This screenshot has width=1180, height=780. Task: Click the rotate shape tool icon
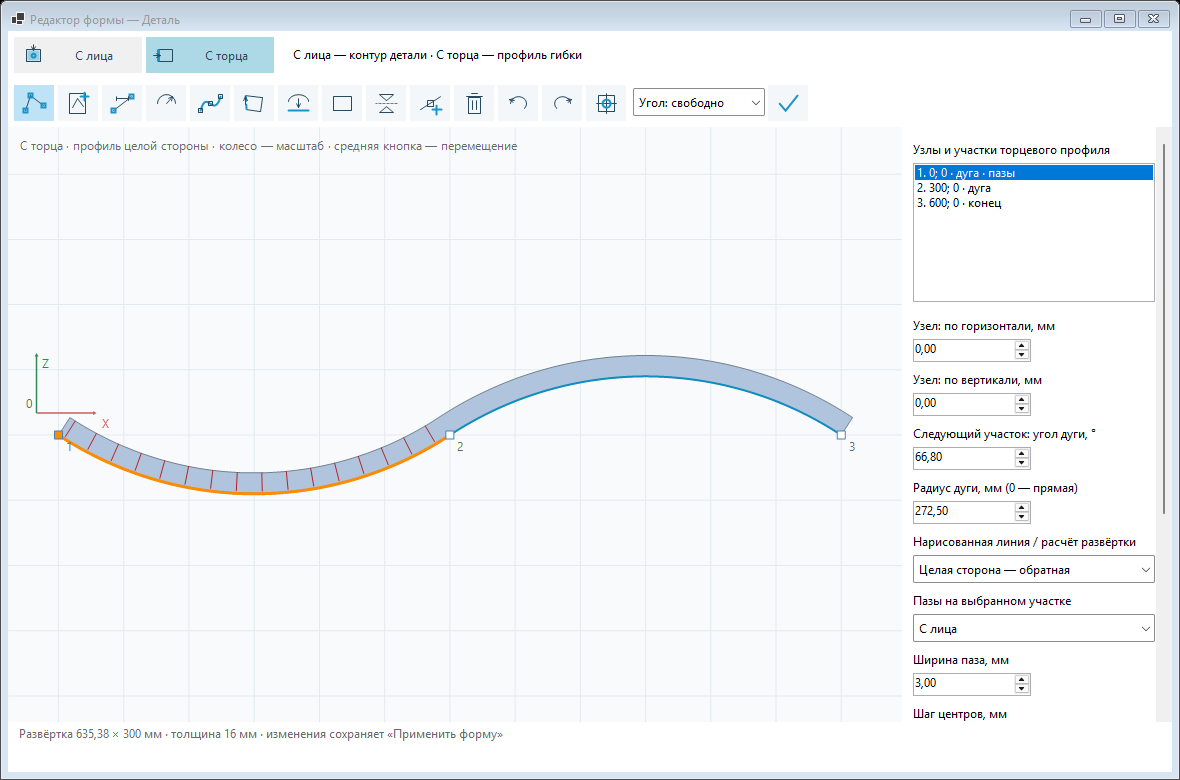point(254,103)
